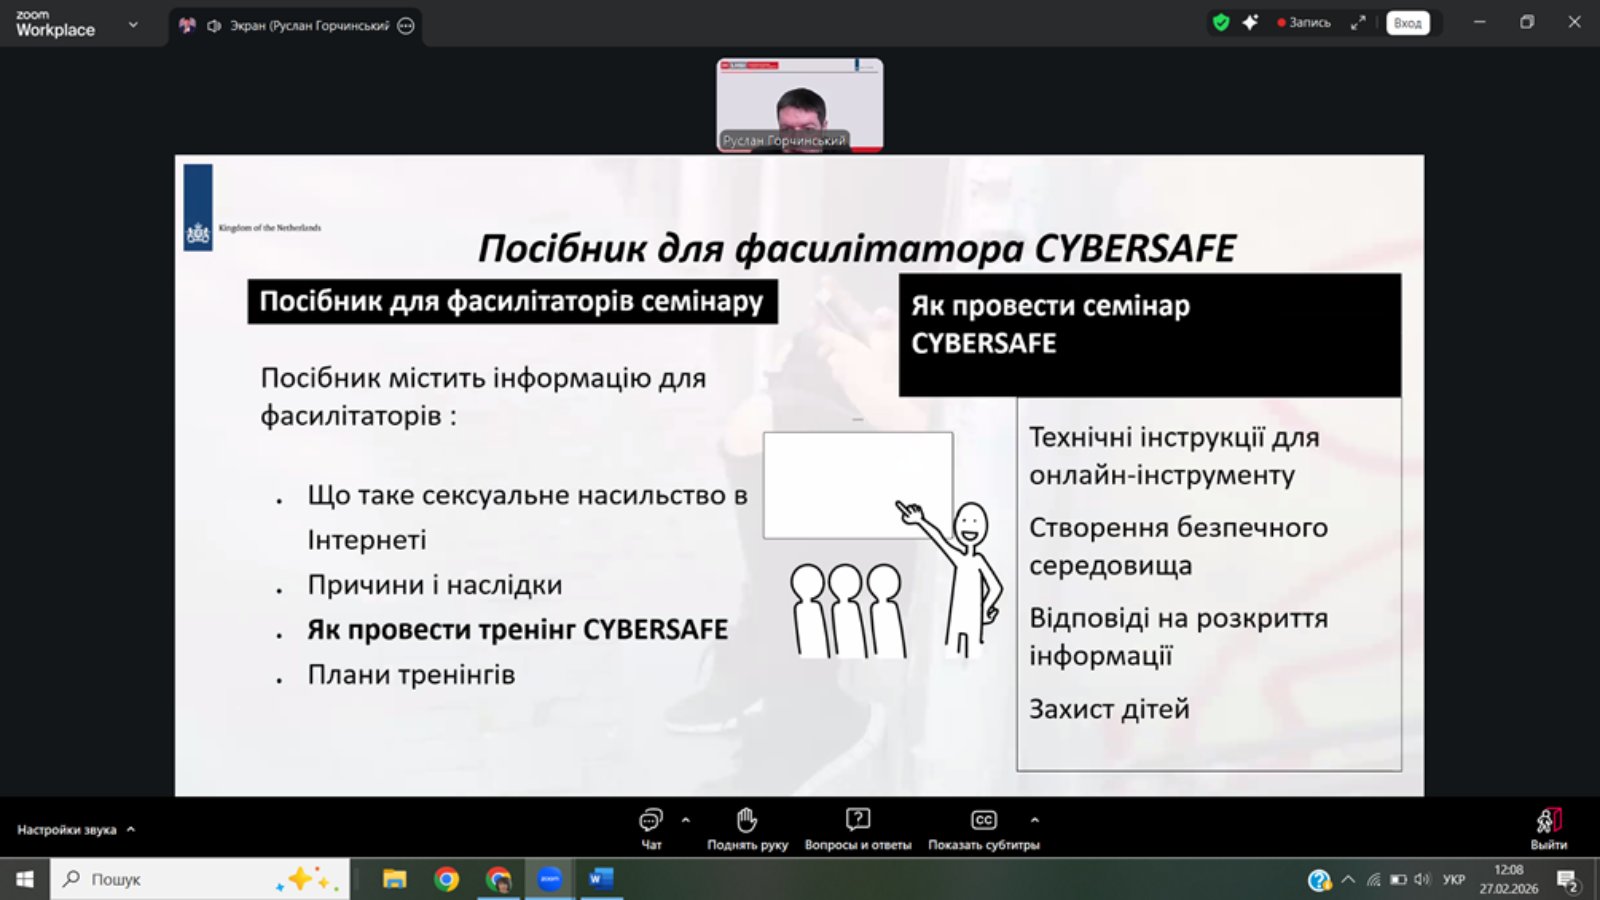Toggle the Show Subtitles CC button
This screenshot has width=1600, height=900.
(x=983, y=821)
